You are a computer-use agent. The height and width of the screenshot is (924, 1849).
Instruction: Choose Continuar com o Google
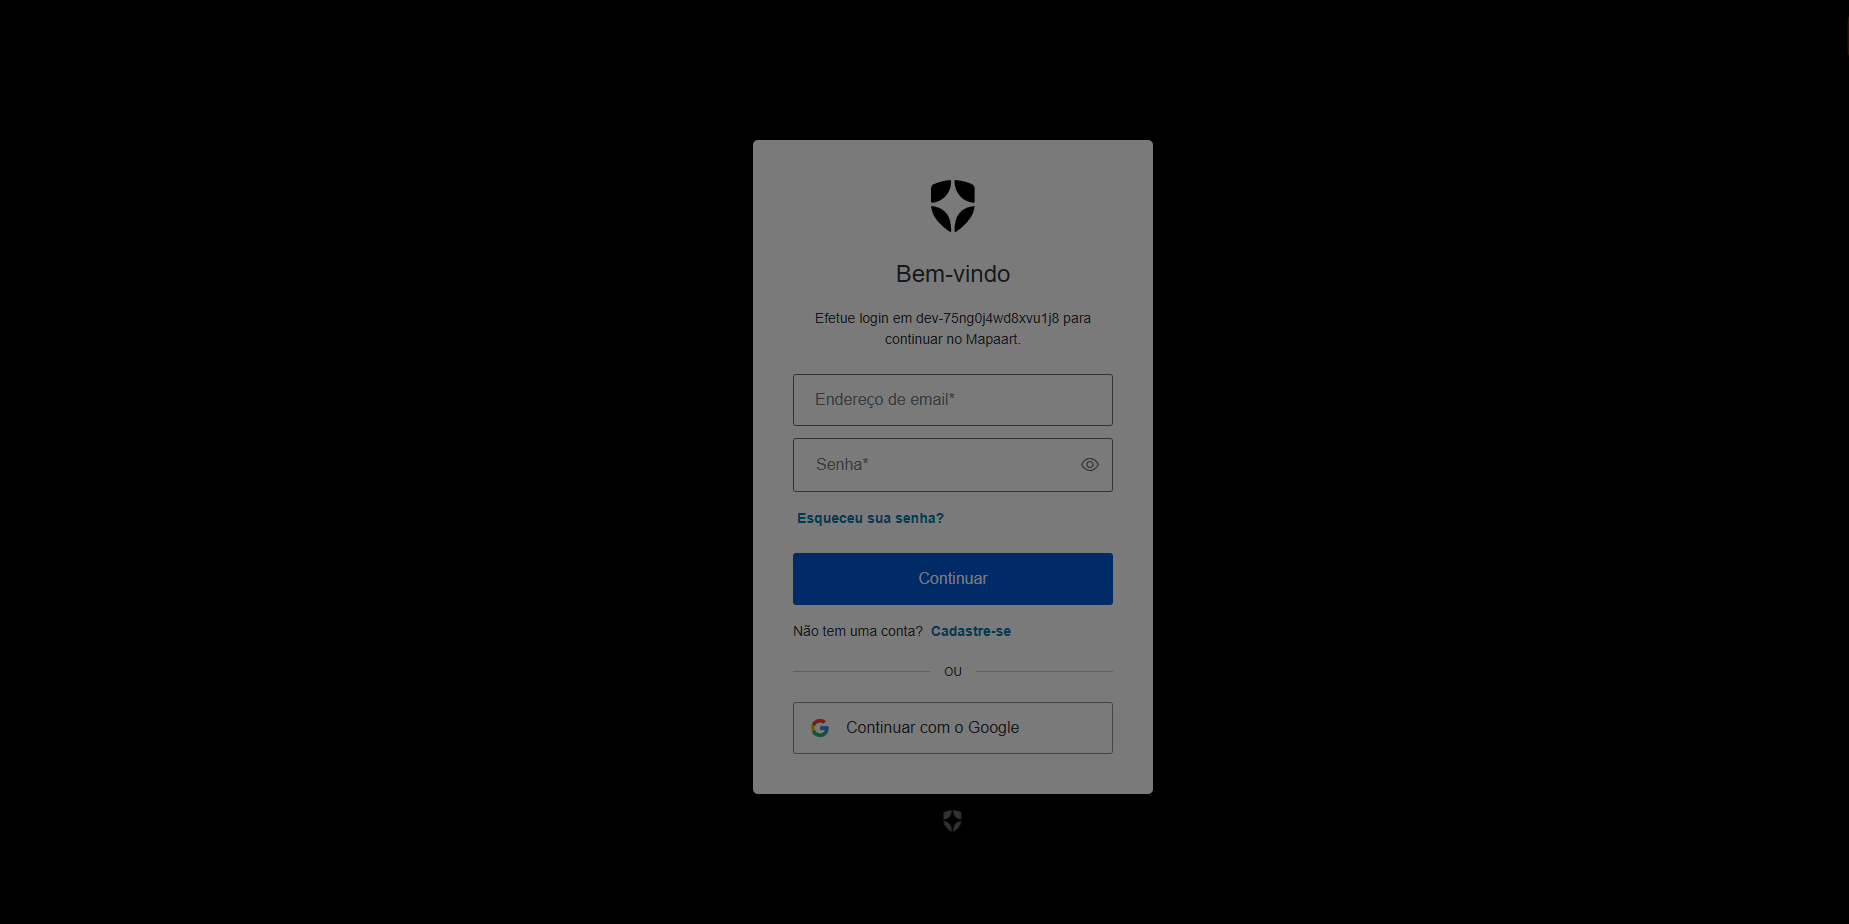click(x=952, y=728)
